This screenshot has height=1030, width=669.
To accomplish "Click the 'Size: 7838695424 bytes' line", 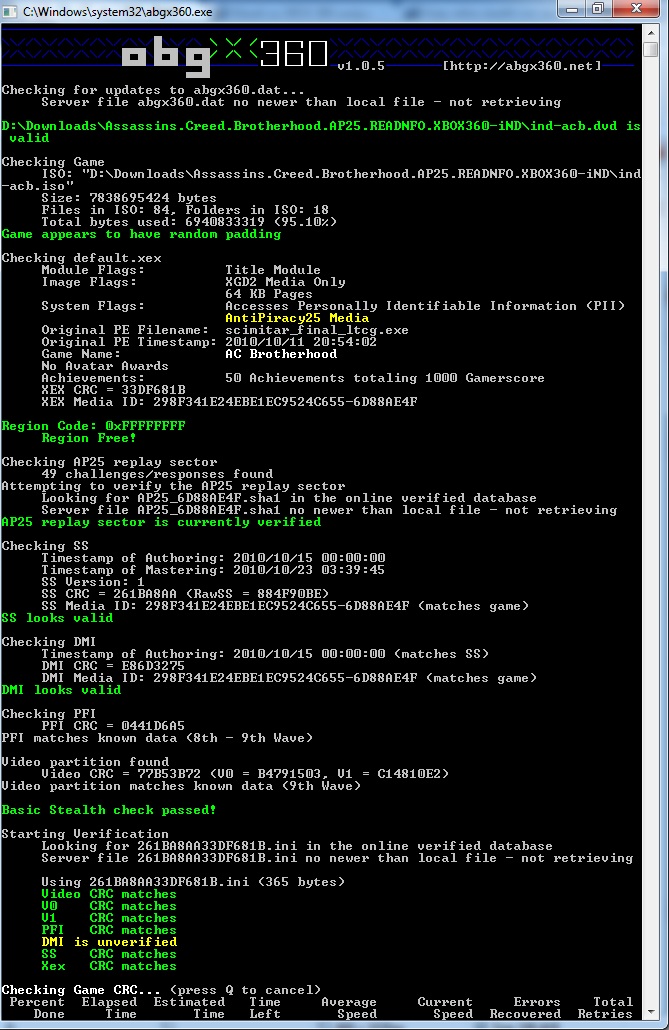I will (x=129, y=198).
